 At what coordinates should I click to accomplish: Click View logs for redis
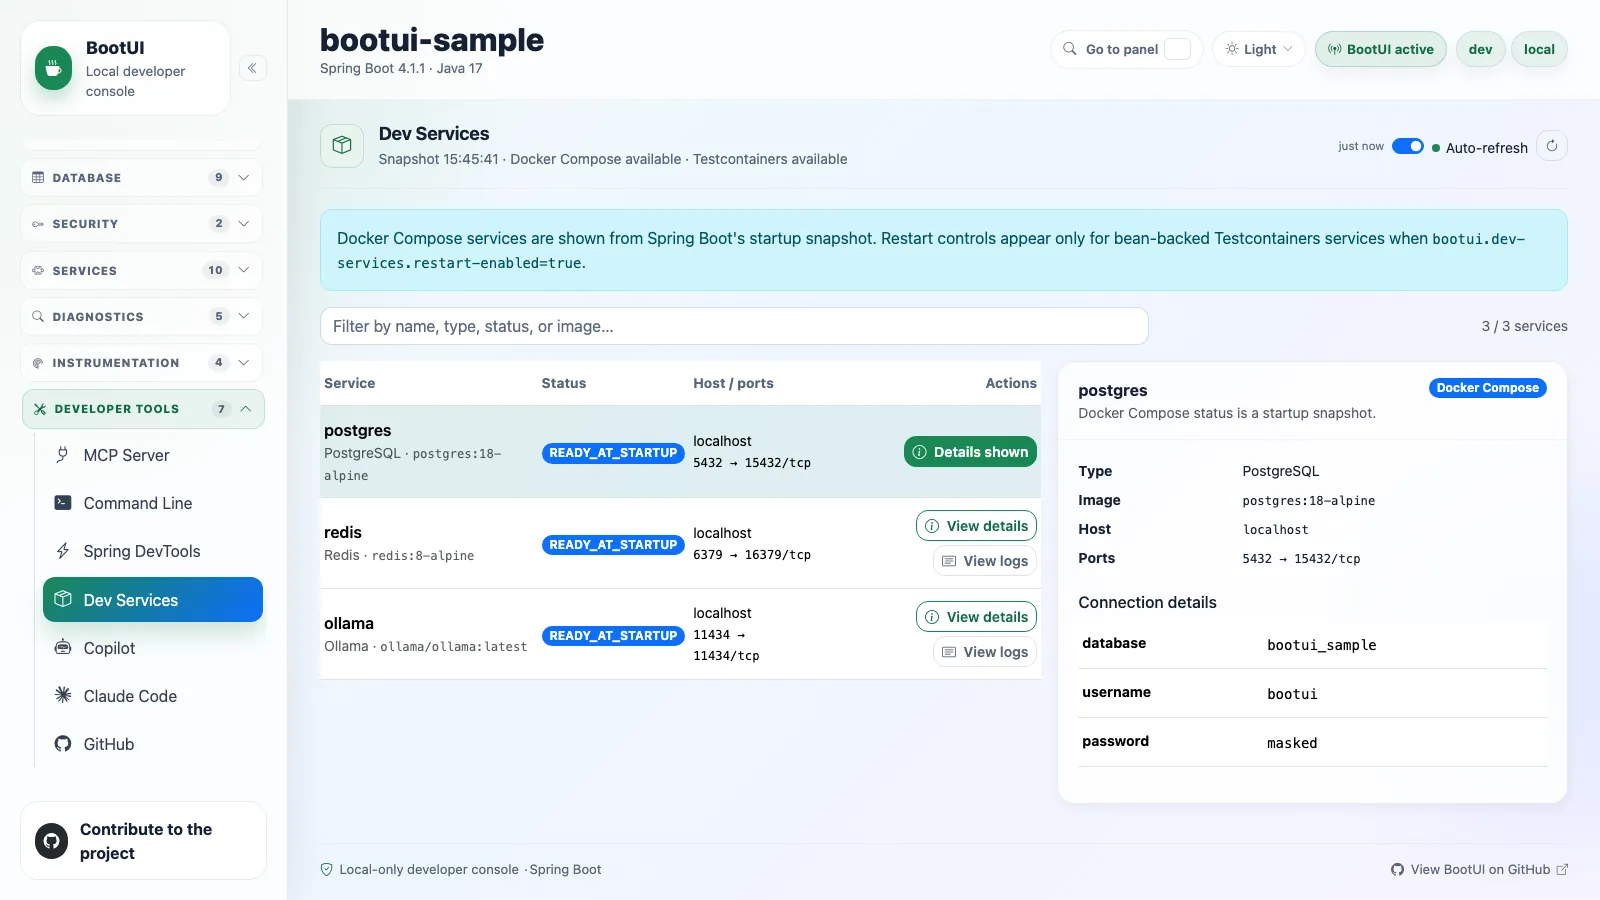coord(985,561)
